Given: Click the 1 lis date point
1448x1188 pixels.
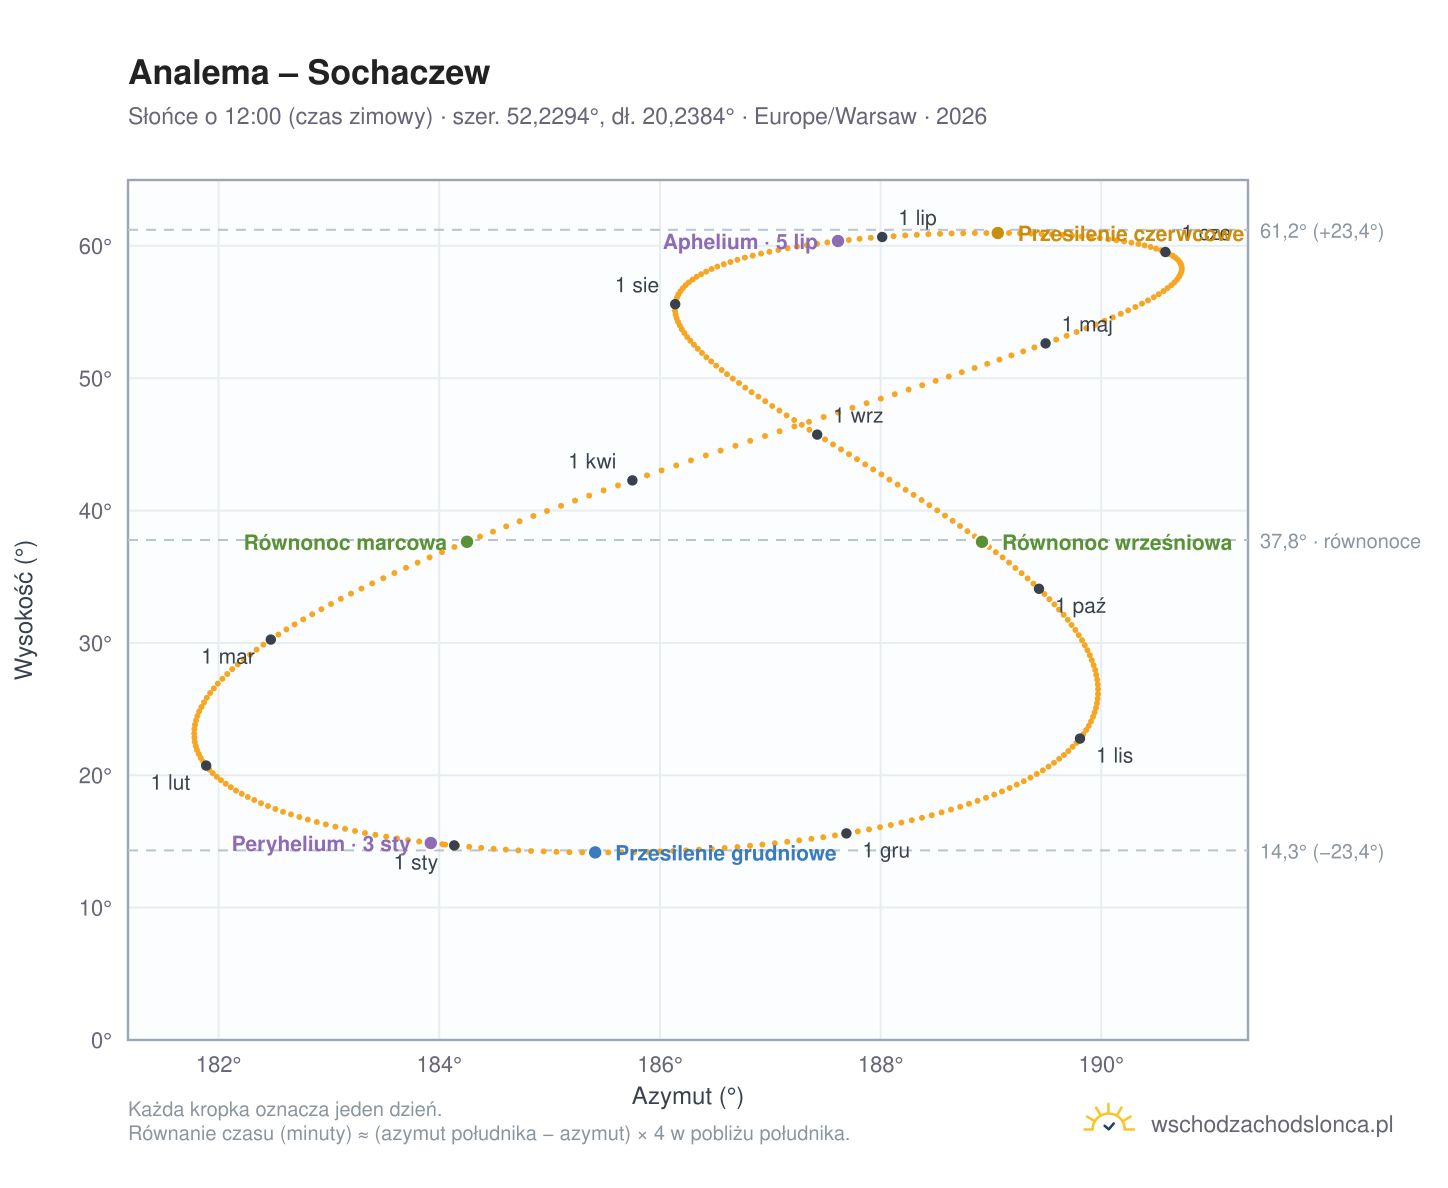Looking at the screenshot, I should coord(1080,738).
